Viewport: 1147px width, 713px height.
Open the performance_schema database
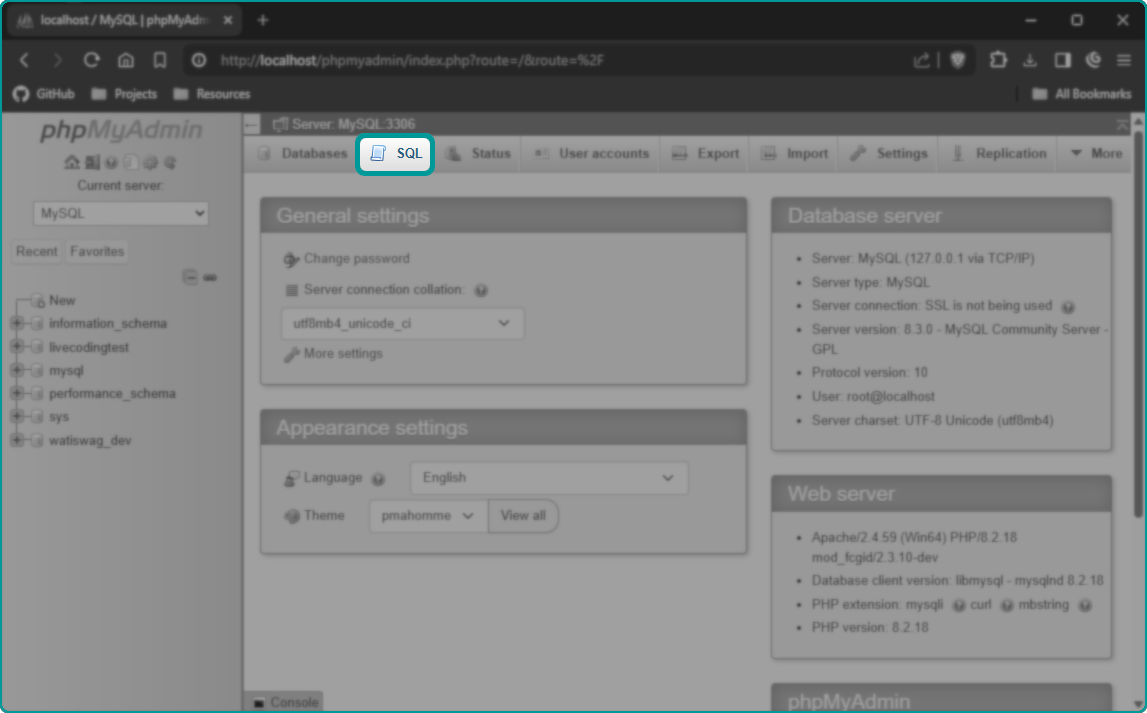112,393
